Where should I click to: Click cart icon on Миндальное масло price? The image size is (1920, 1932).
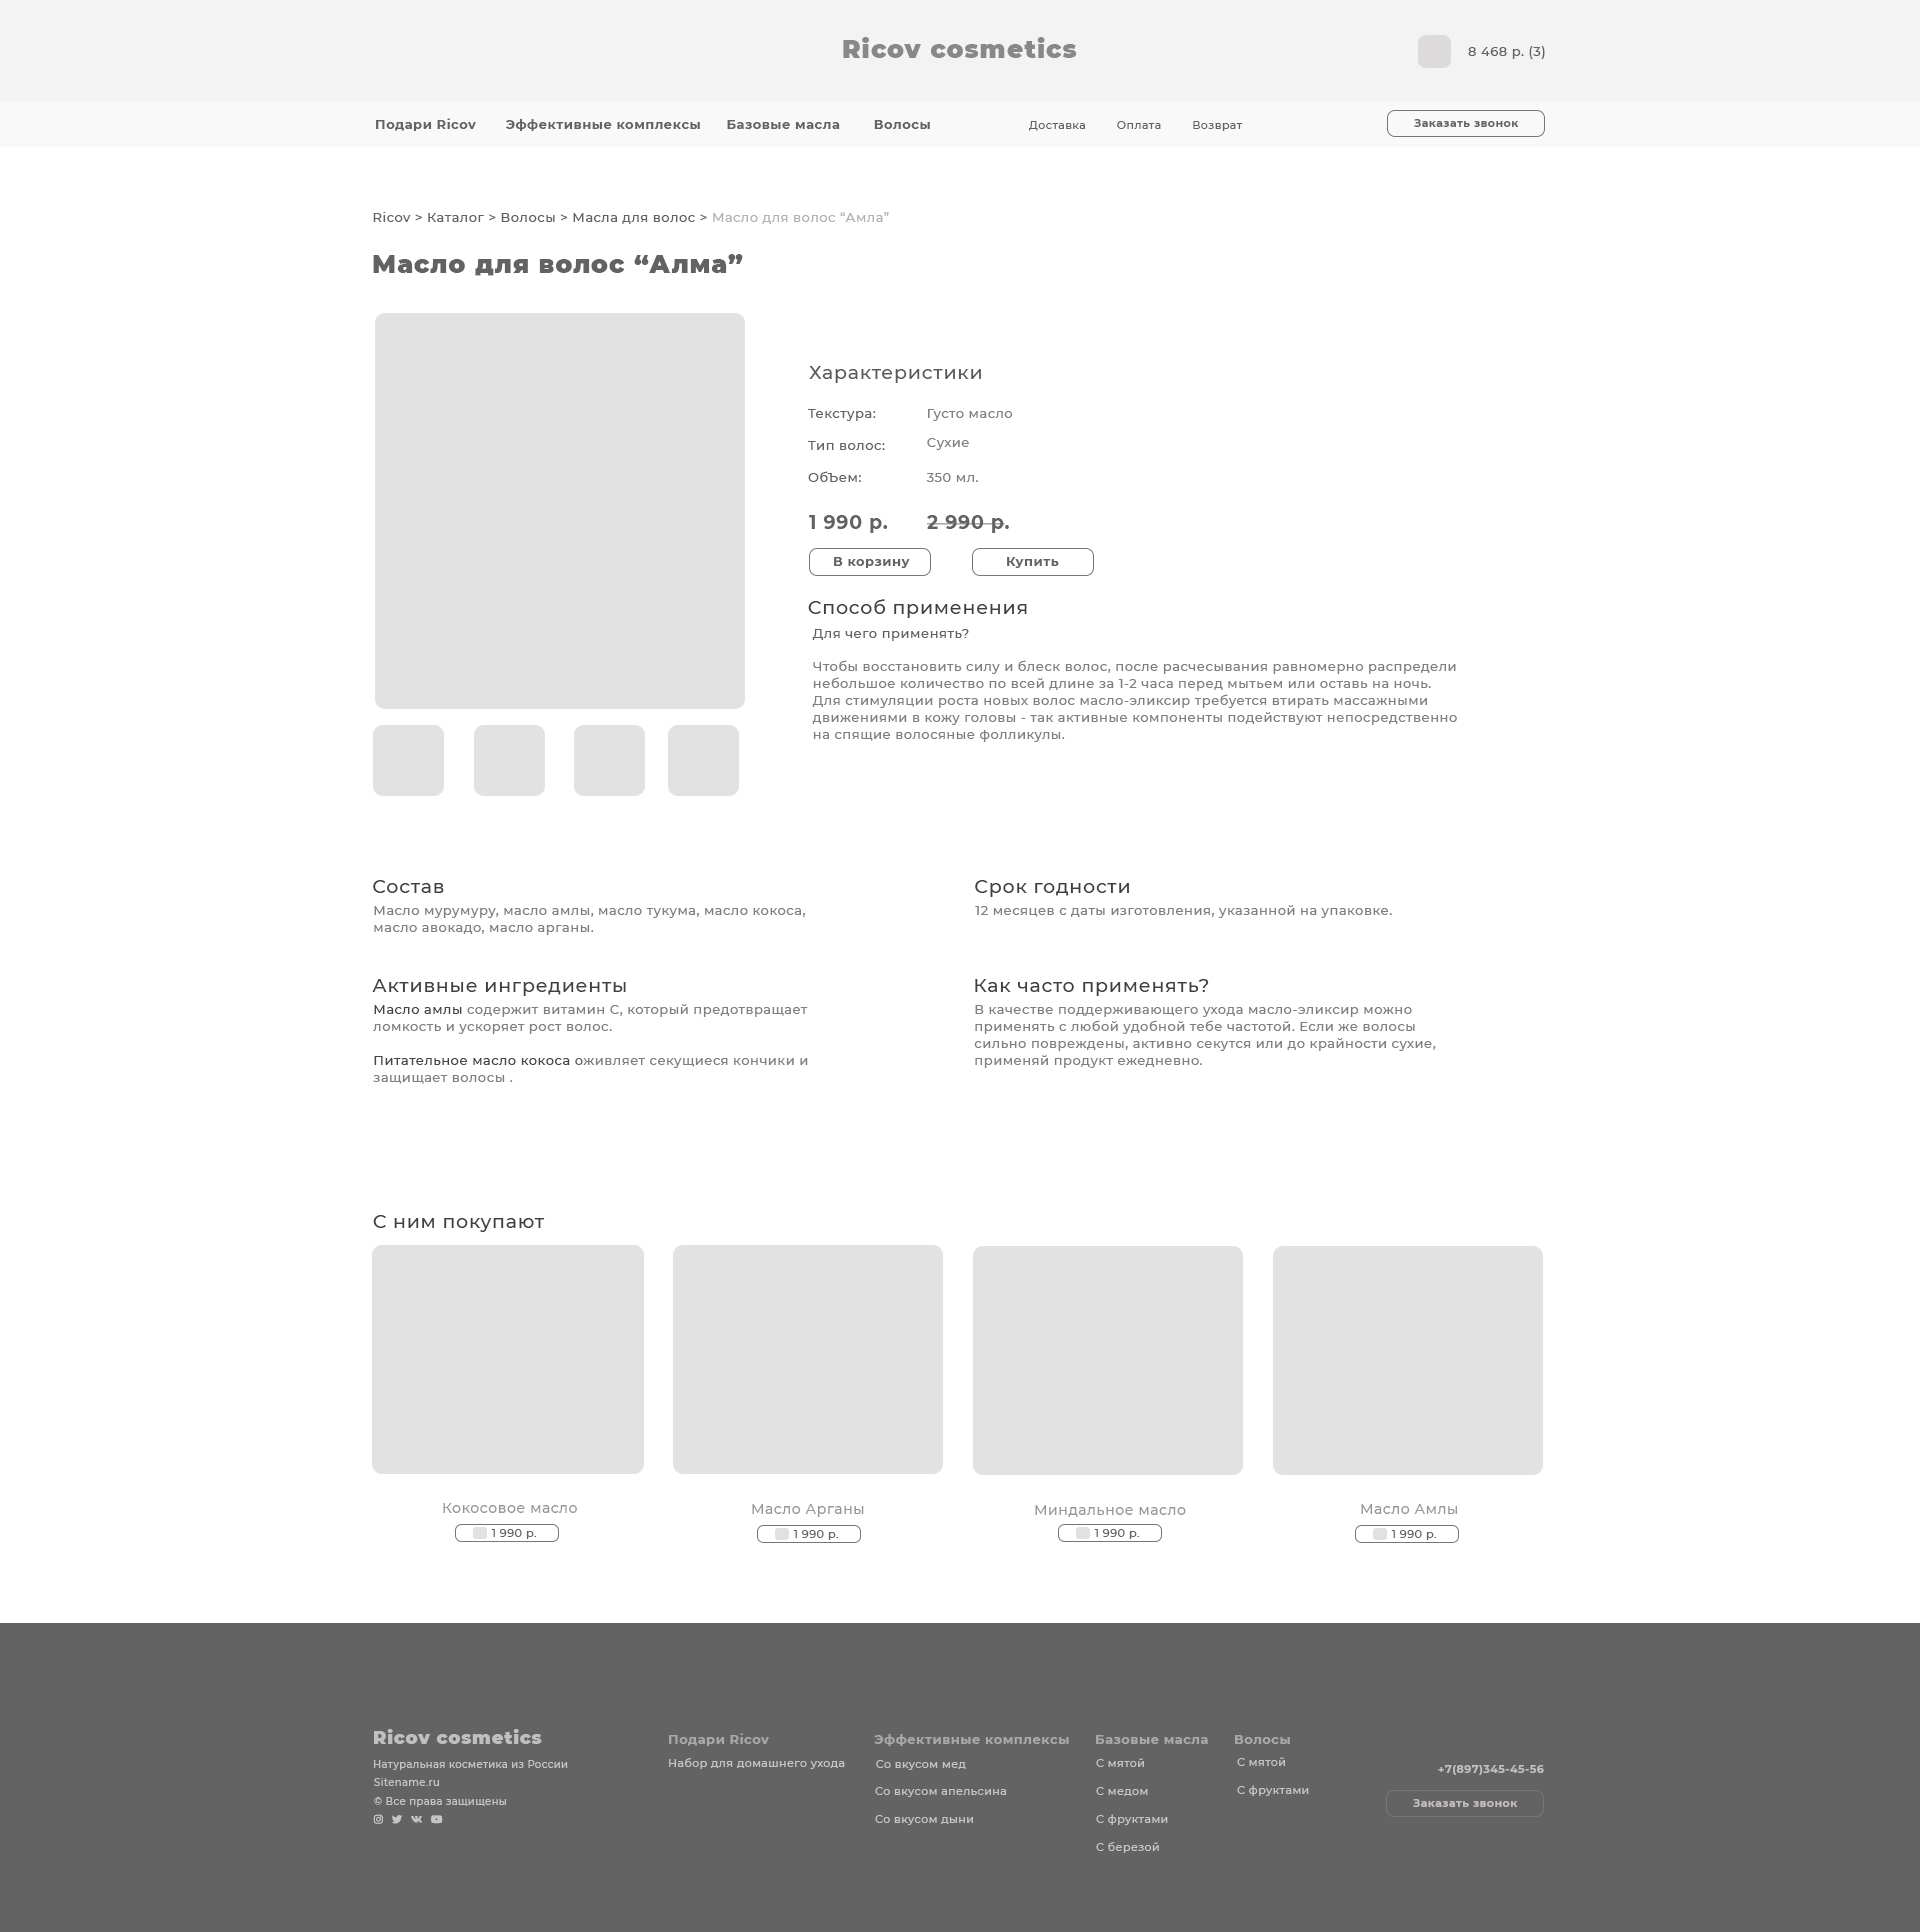1082,1533
